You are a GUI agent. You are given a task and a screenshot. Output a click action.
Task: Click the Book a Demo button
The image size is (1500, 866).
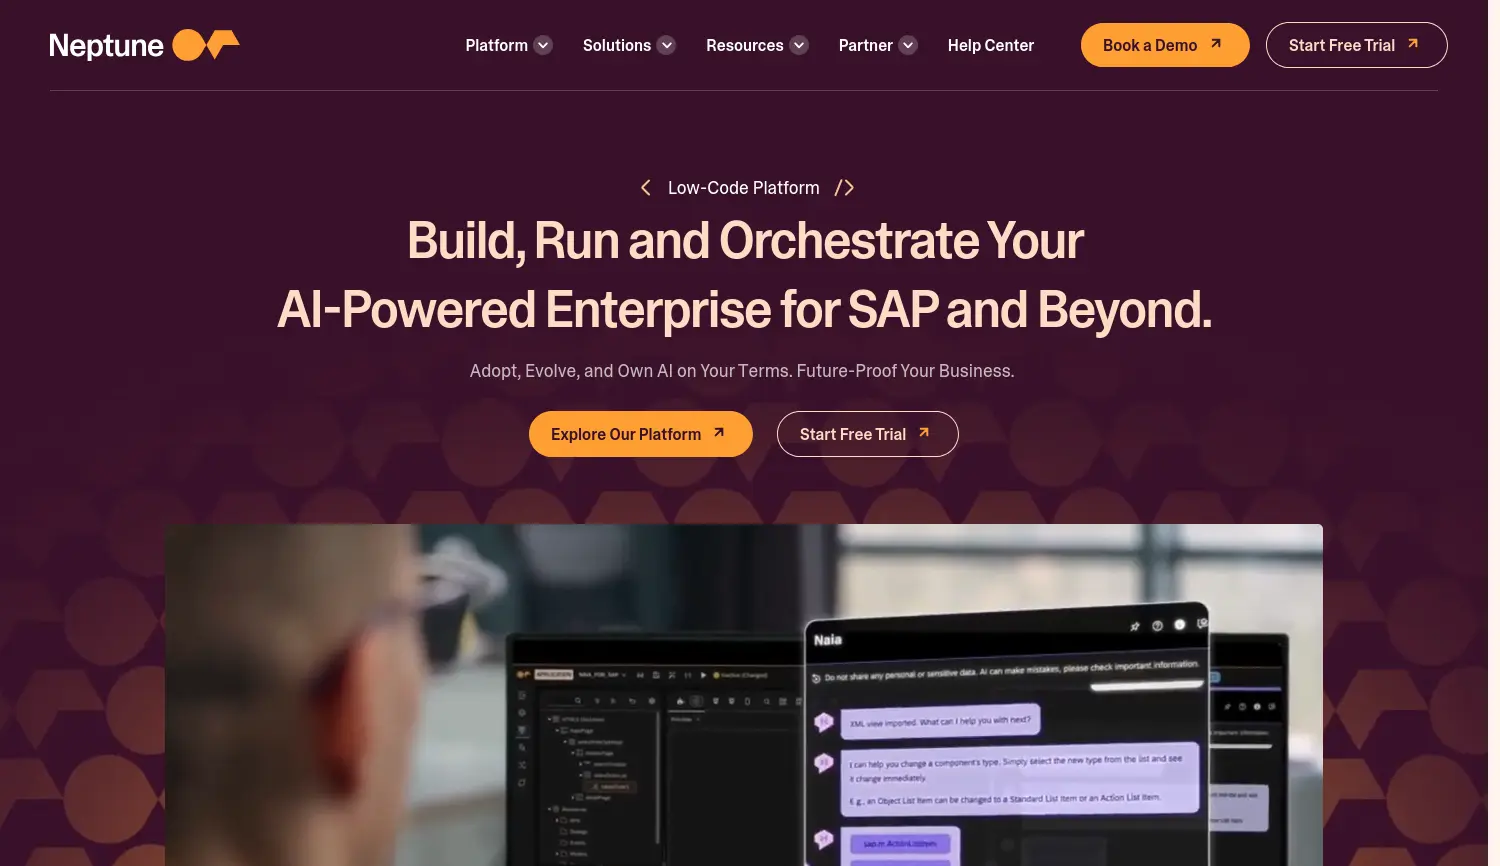tap(1164, 45)
